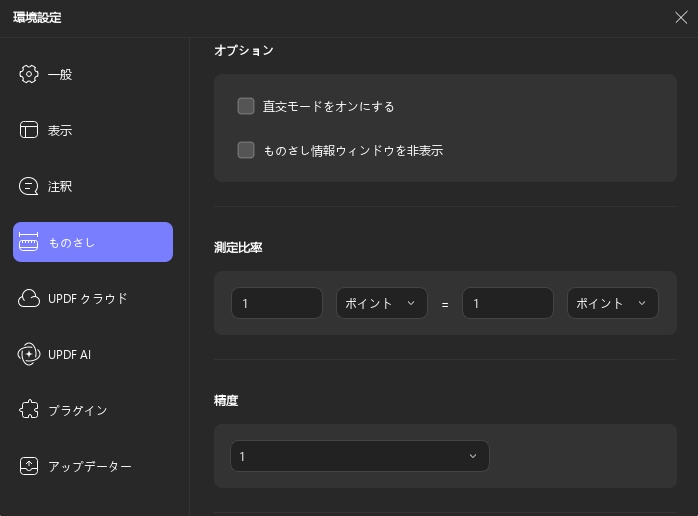The image size is (698, 516).
Task: Open the アップデーター tab
Action: (93, 466)
